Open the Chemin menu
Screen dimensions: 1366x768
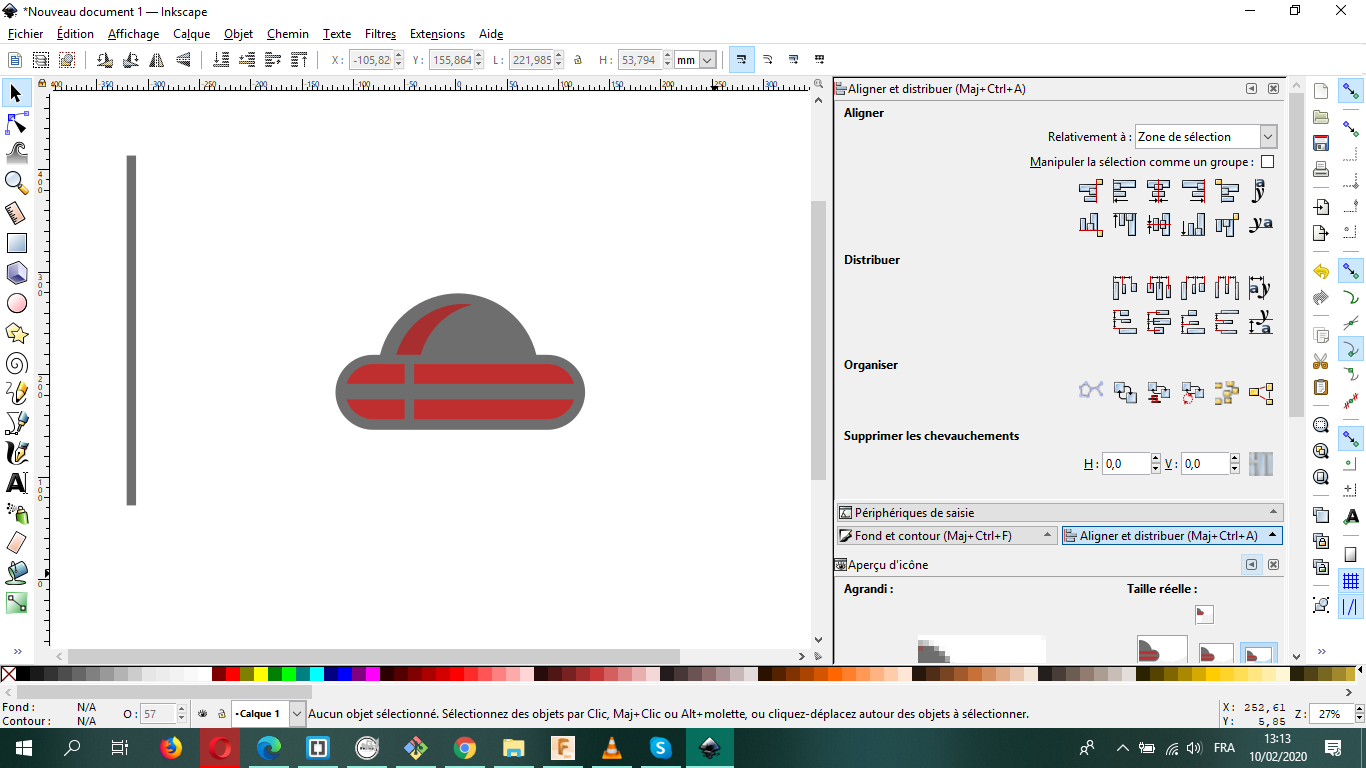click(x=287, y=34)
